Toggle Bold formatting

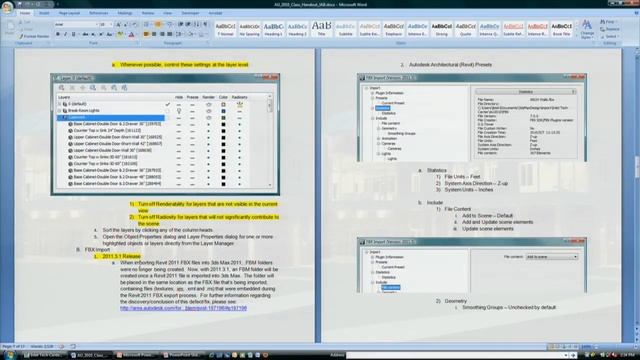[58, 34]
